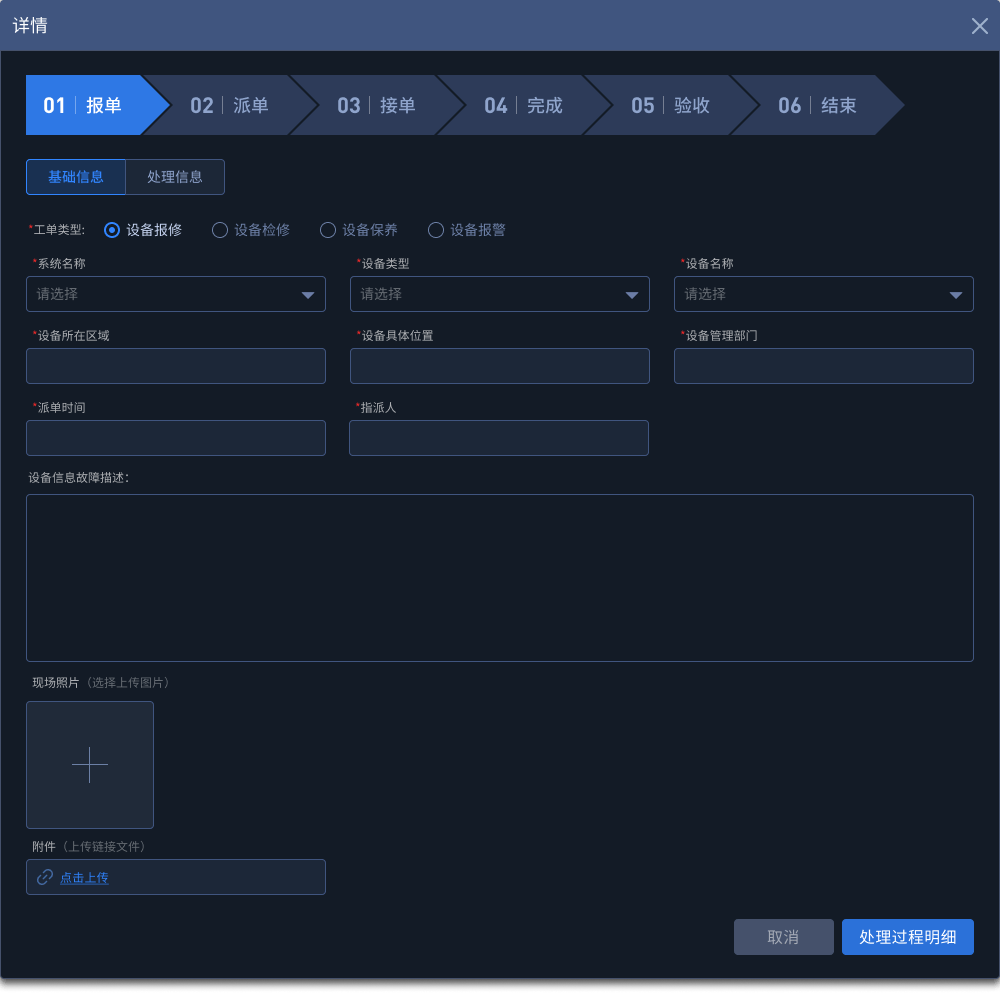The height and width of the screenshot is (1000, 1000).
Task: Switch to the 处理信息 tab
Action: [175, 177]
